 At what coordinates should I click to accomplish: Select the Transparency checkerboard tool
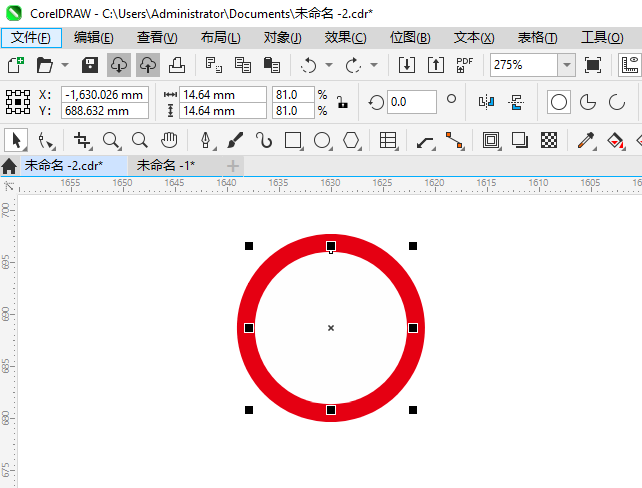click(549, 140)
